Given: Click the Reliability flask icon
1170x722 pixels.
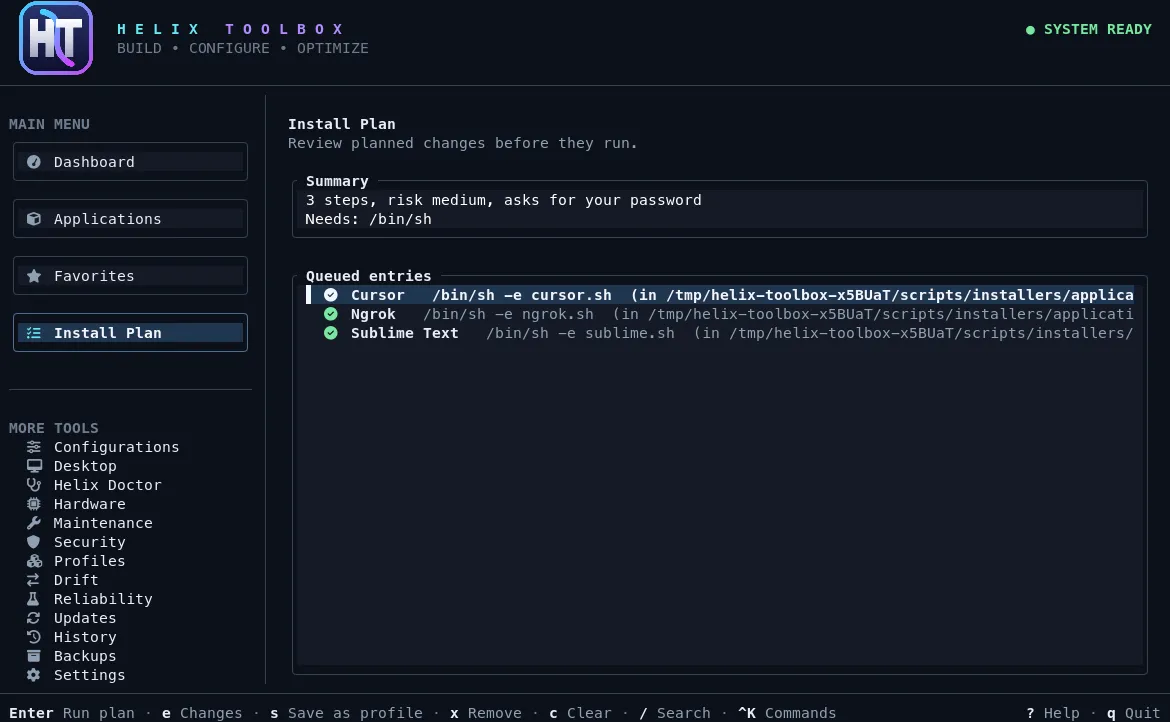Looking at the screenshot, I should click(x=34, y=599).
